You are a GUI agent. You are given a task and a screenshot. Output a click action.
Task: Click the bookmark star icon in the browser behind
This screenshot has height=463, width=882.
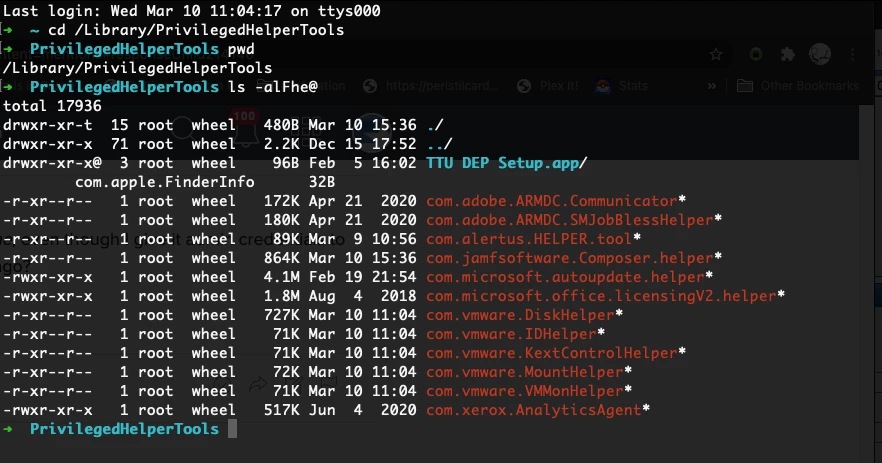(716, 55)
